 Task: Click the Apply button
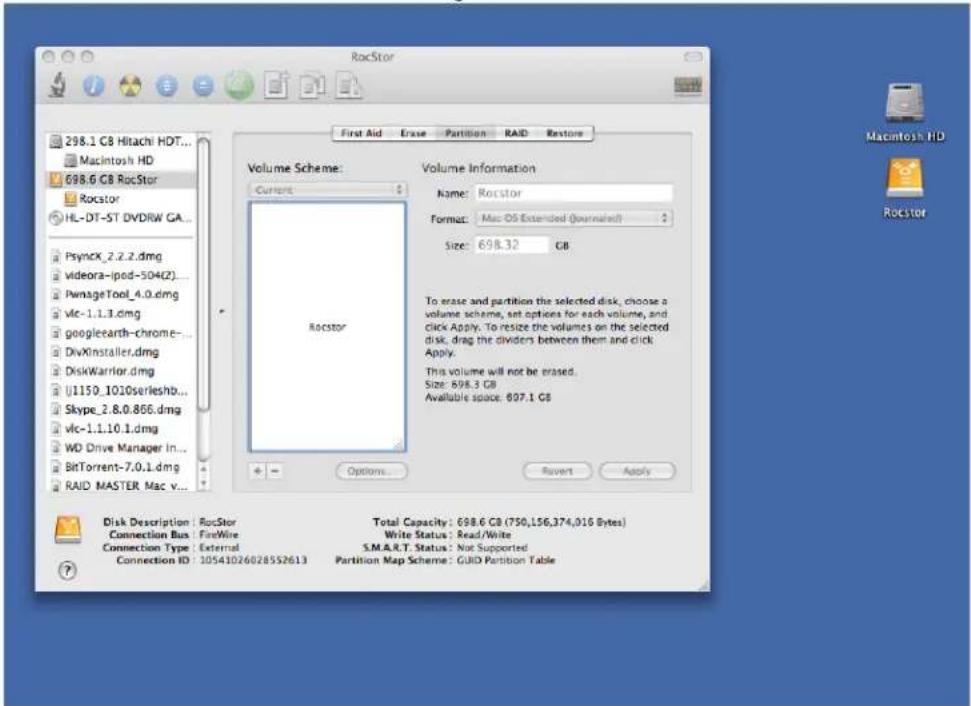click(x=637, y=471)
